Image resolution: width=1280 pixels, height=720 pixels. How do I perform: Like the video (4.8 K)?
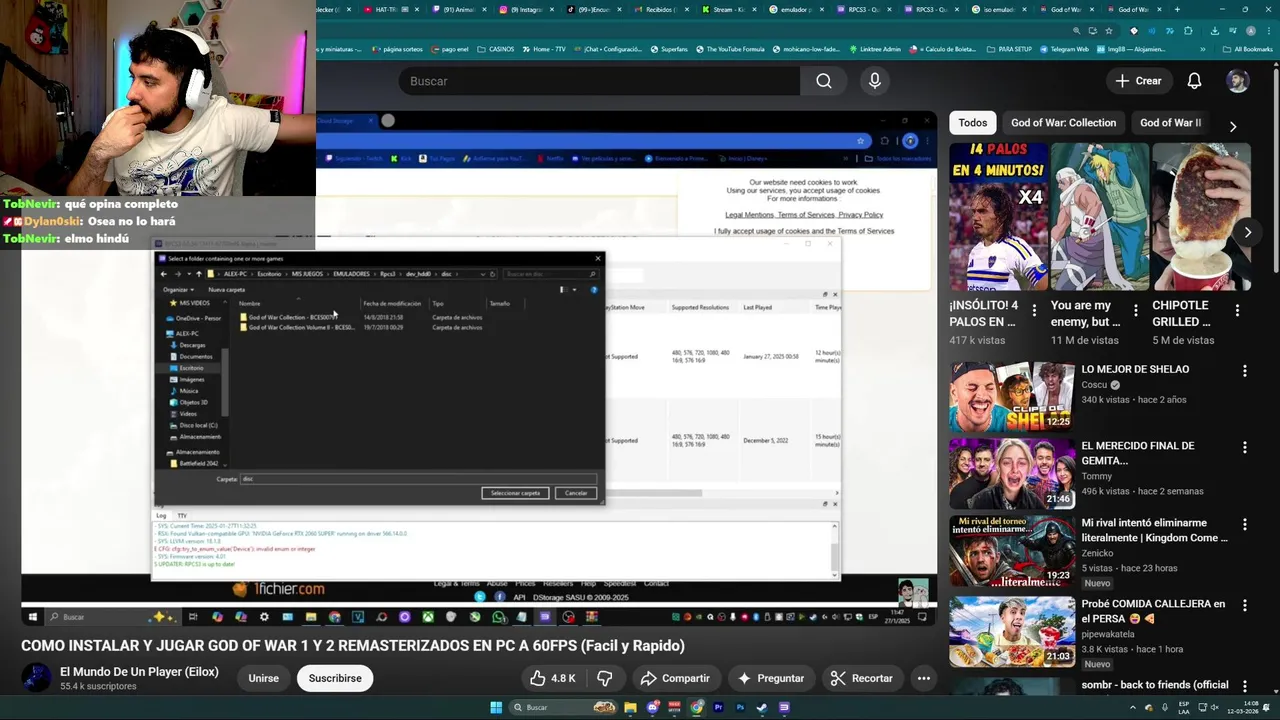click(x=553, y=678)
